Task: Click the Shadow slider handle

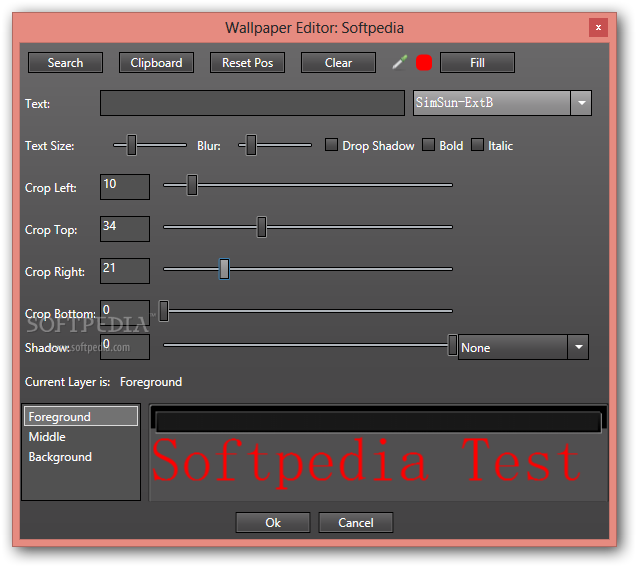Action: pos(452,345)
